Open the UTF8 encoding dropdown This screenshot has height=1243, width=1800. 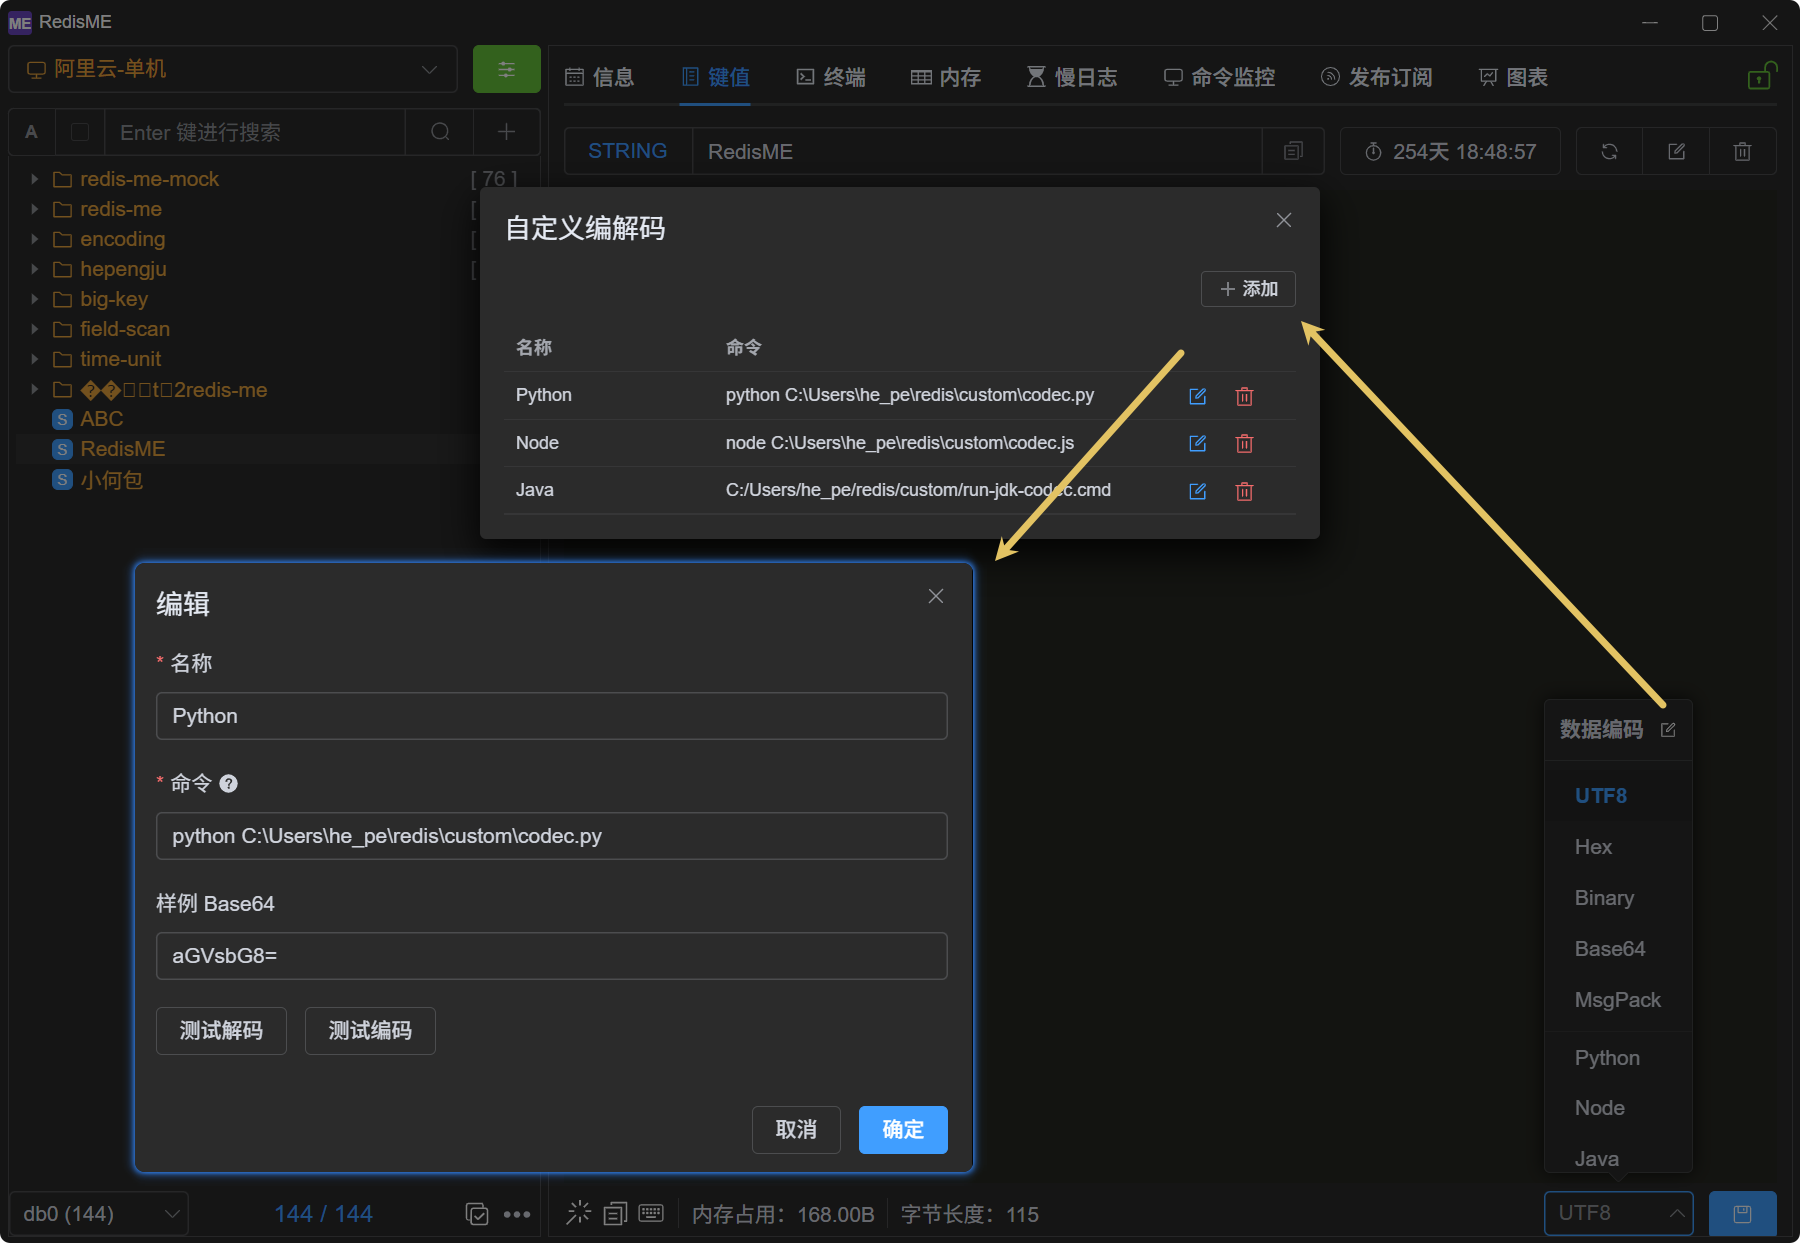pyautogui.click(x=1618, y=1213)
